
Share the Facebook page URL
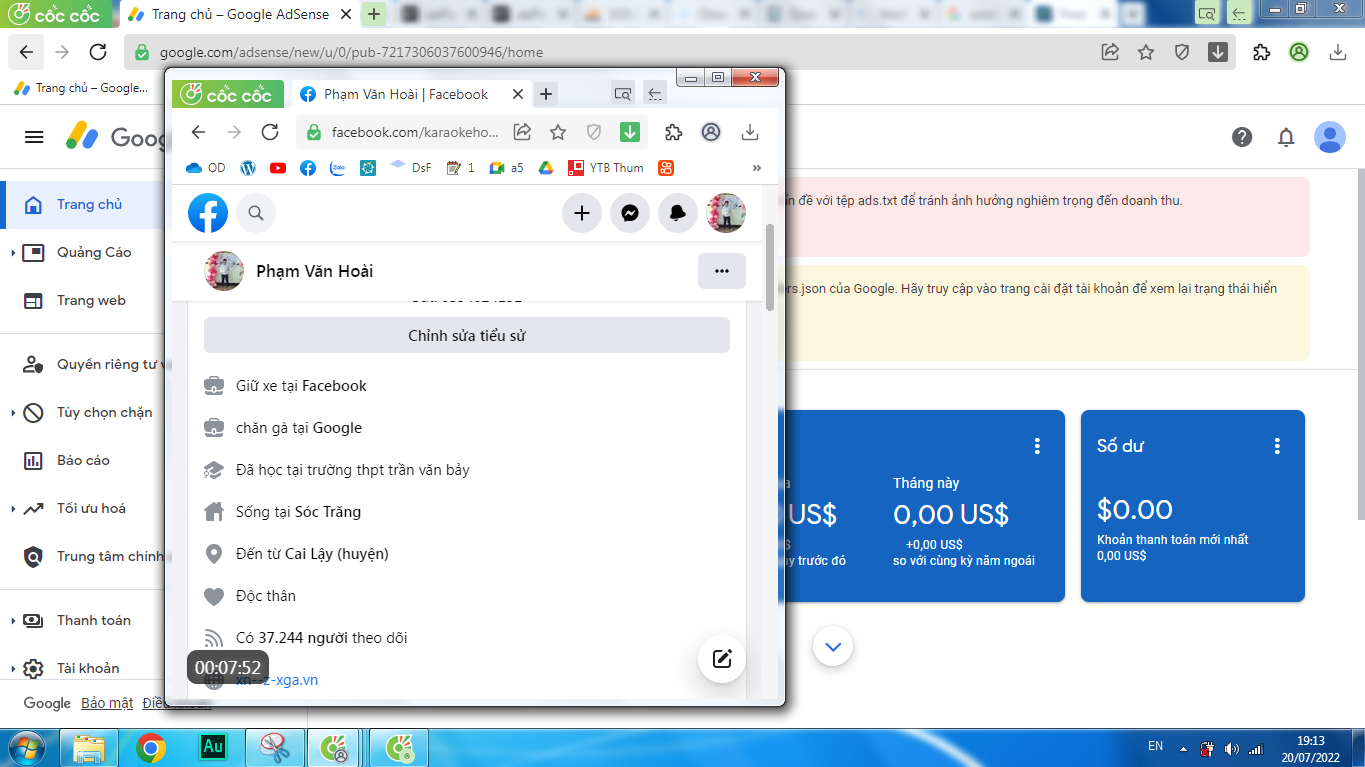522,132
